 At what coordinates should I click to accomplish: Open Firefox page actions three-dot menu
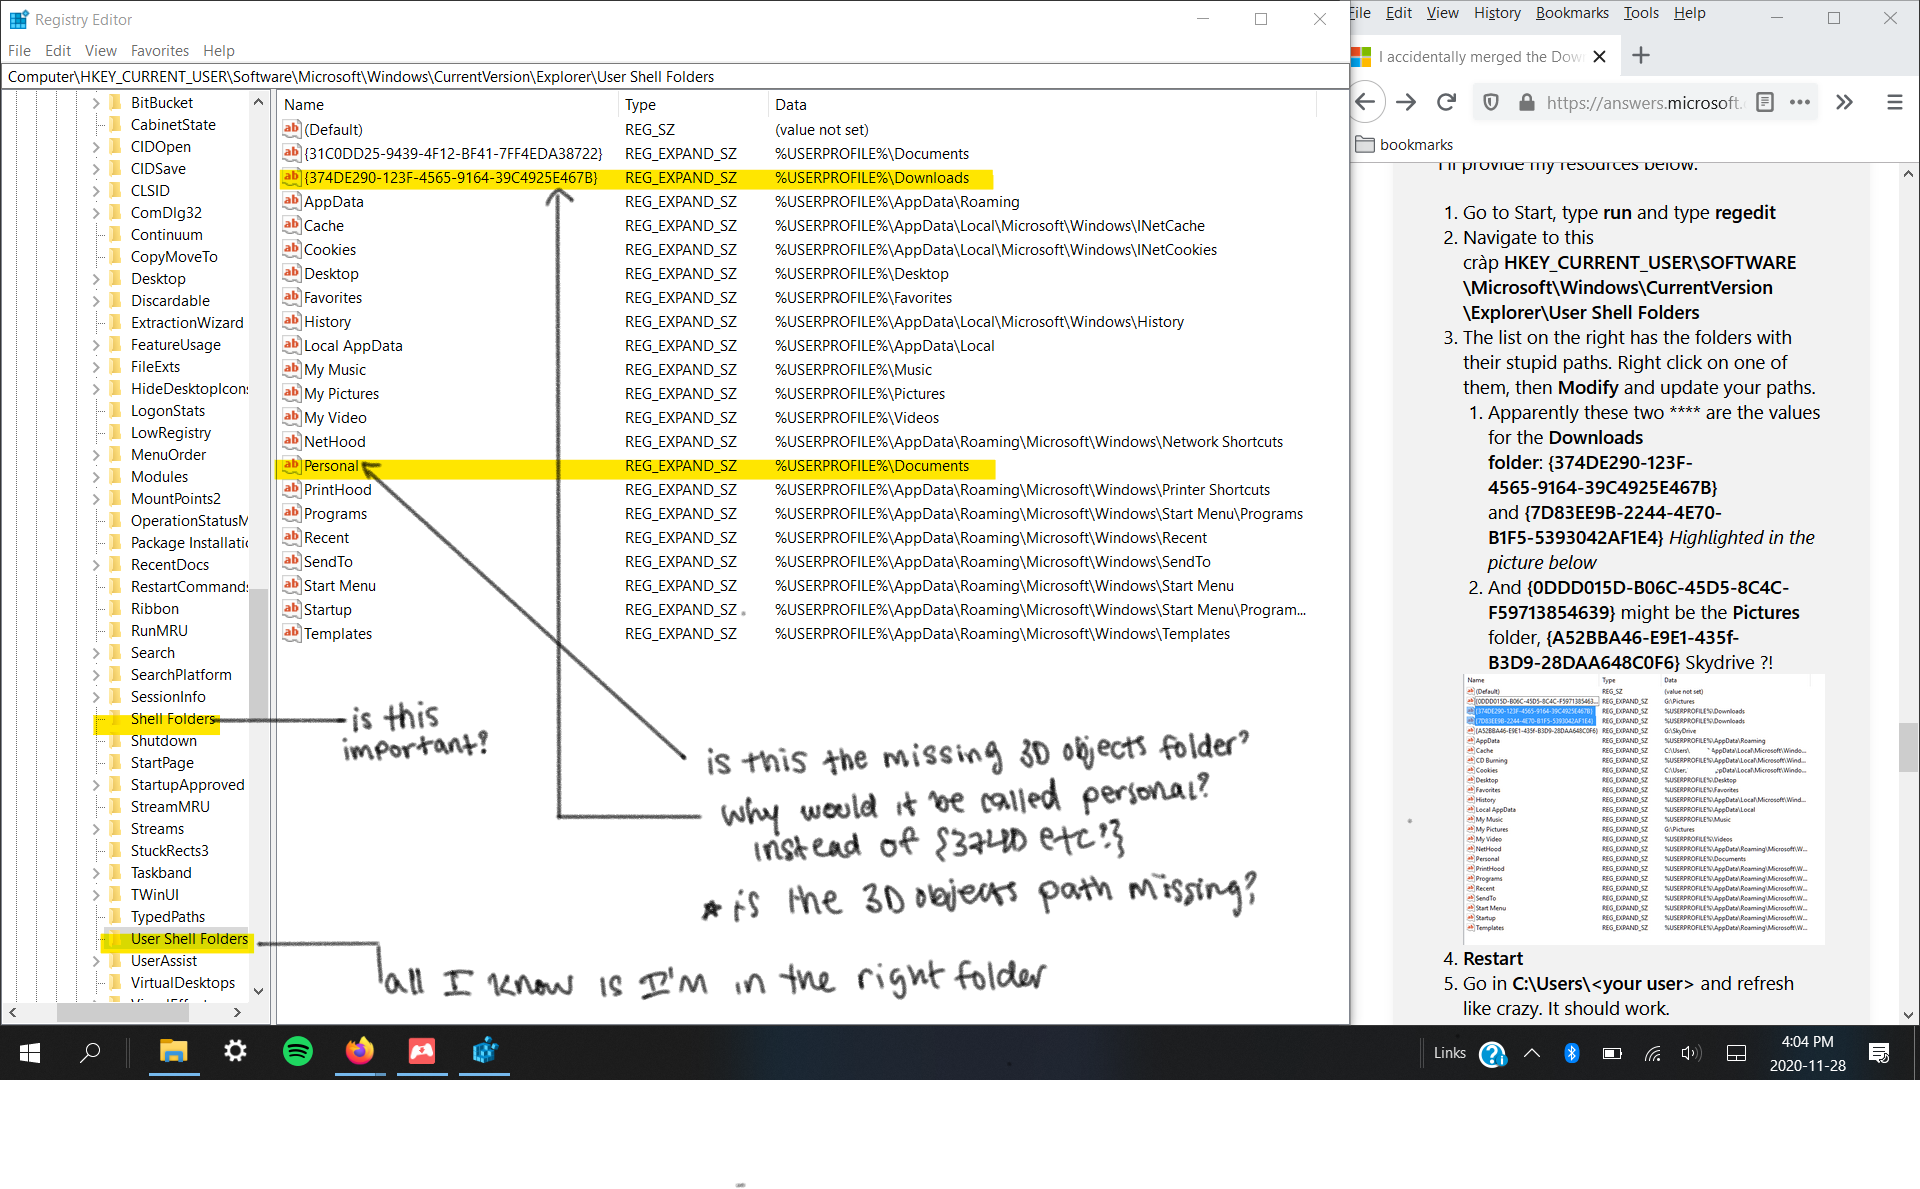click(1800, 102)
